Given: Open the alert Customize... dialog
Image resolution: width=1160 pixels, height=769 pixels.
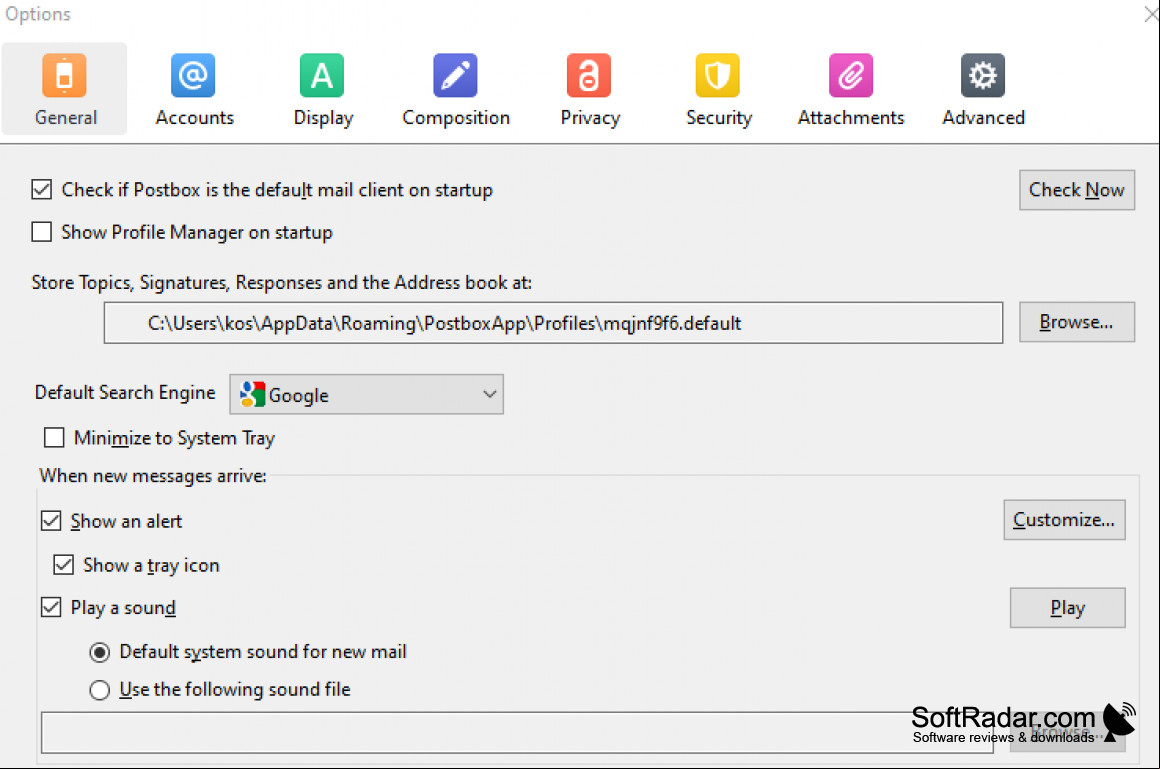Looking at the screenshot, I should 1064,520.
